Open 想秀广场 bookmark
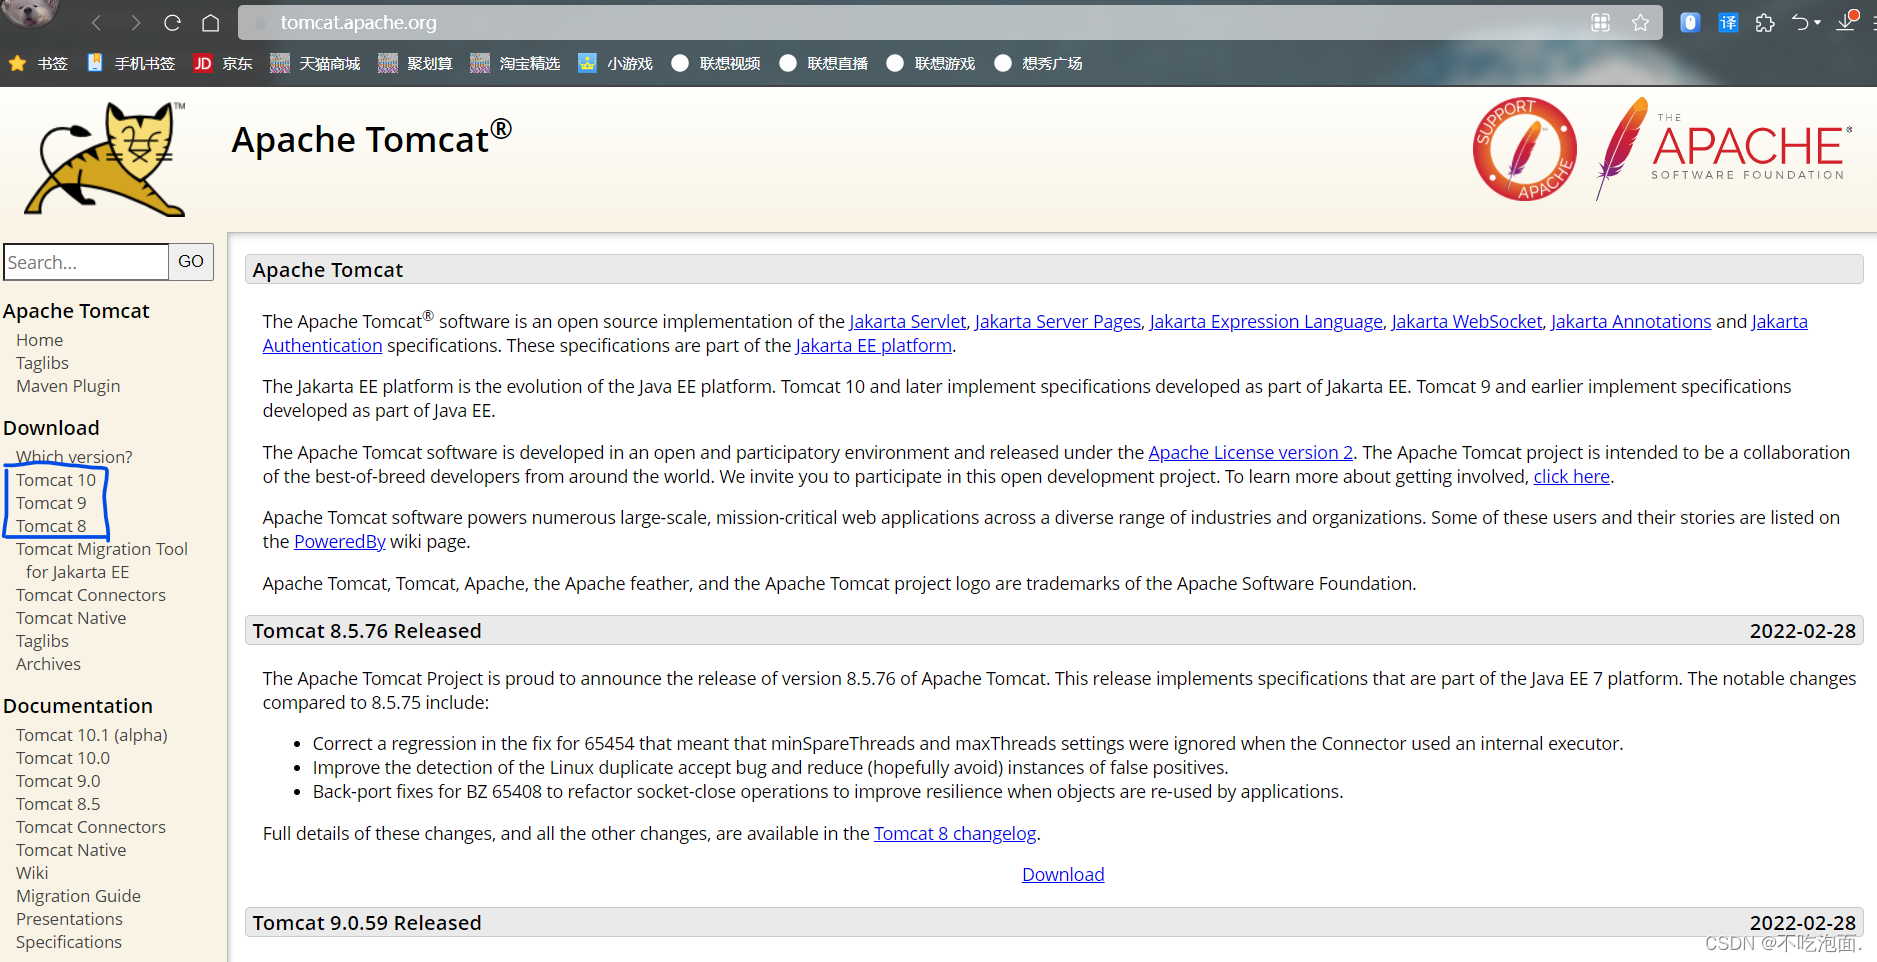The height and width of the screenshot is (962, 1877). 1038,63
